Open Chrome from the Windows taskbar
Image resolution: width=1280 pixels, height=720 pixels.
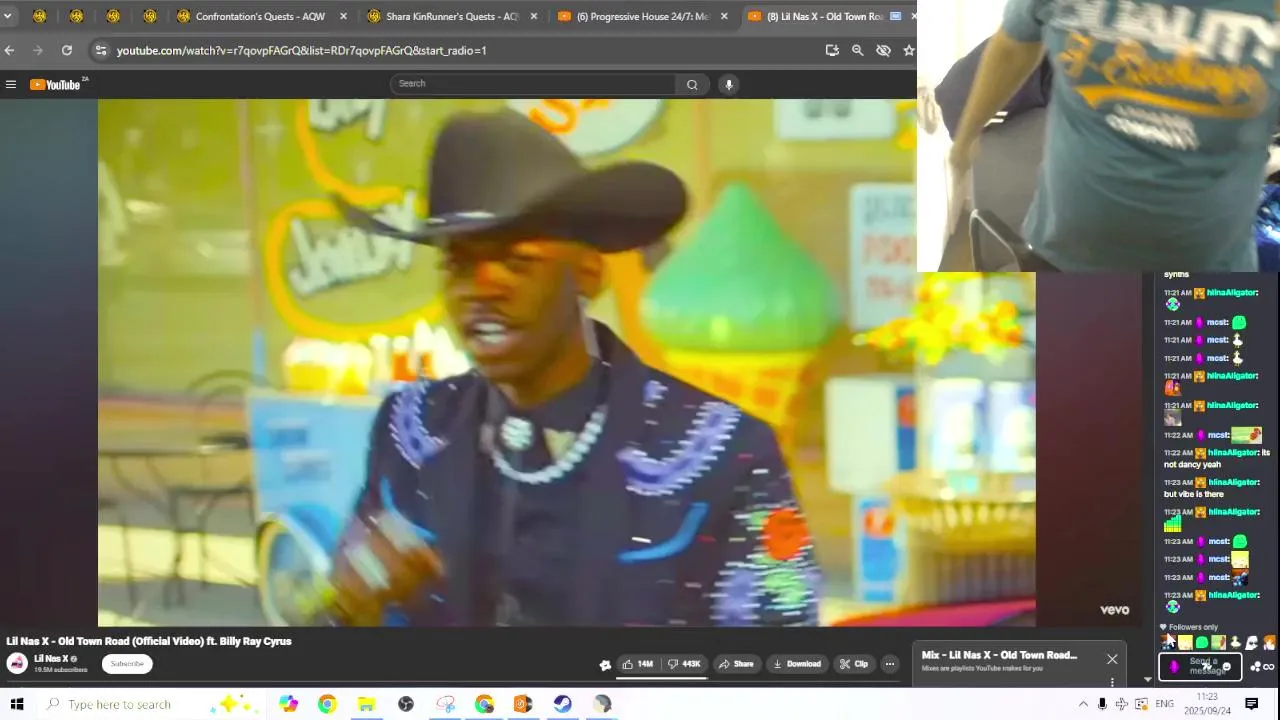click(327, 704)
